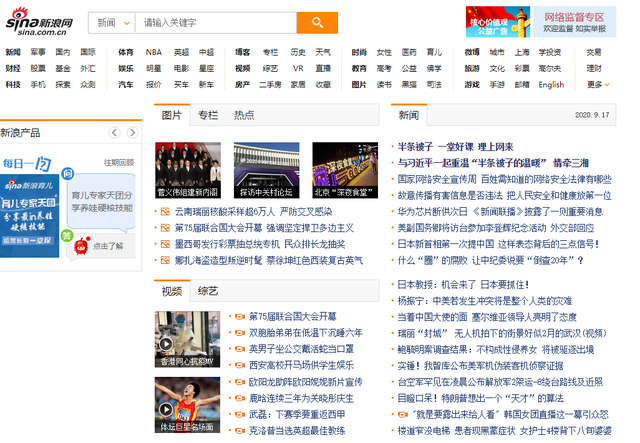Screen dimensions: 640x443
Task: Expand the 更多 navigation menu
Action: 598,85
